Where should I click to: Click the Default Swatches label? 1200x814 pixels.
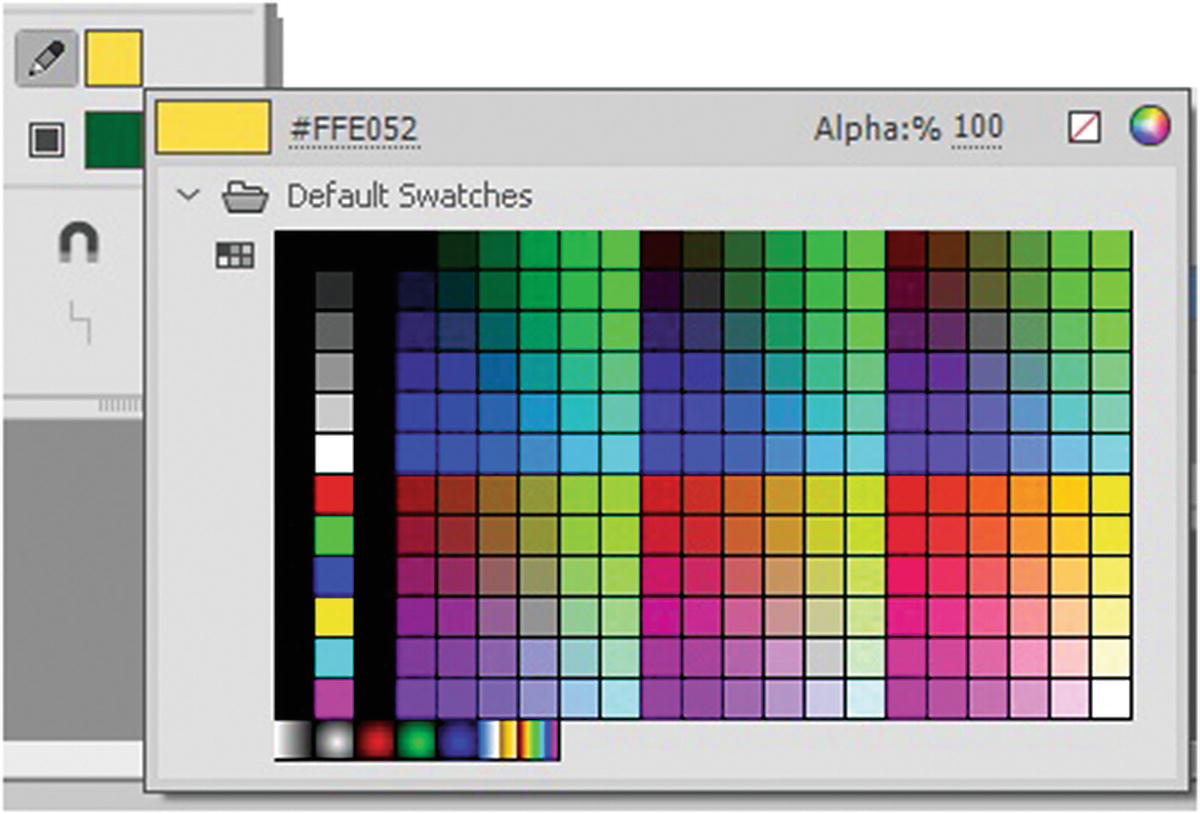[410, 196]
